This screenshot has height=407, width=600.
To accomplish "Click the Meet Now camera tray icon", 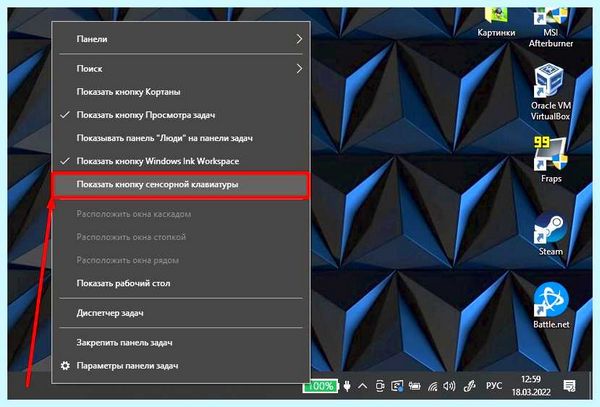I will coord(380,386).
